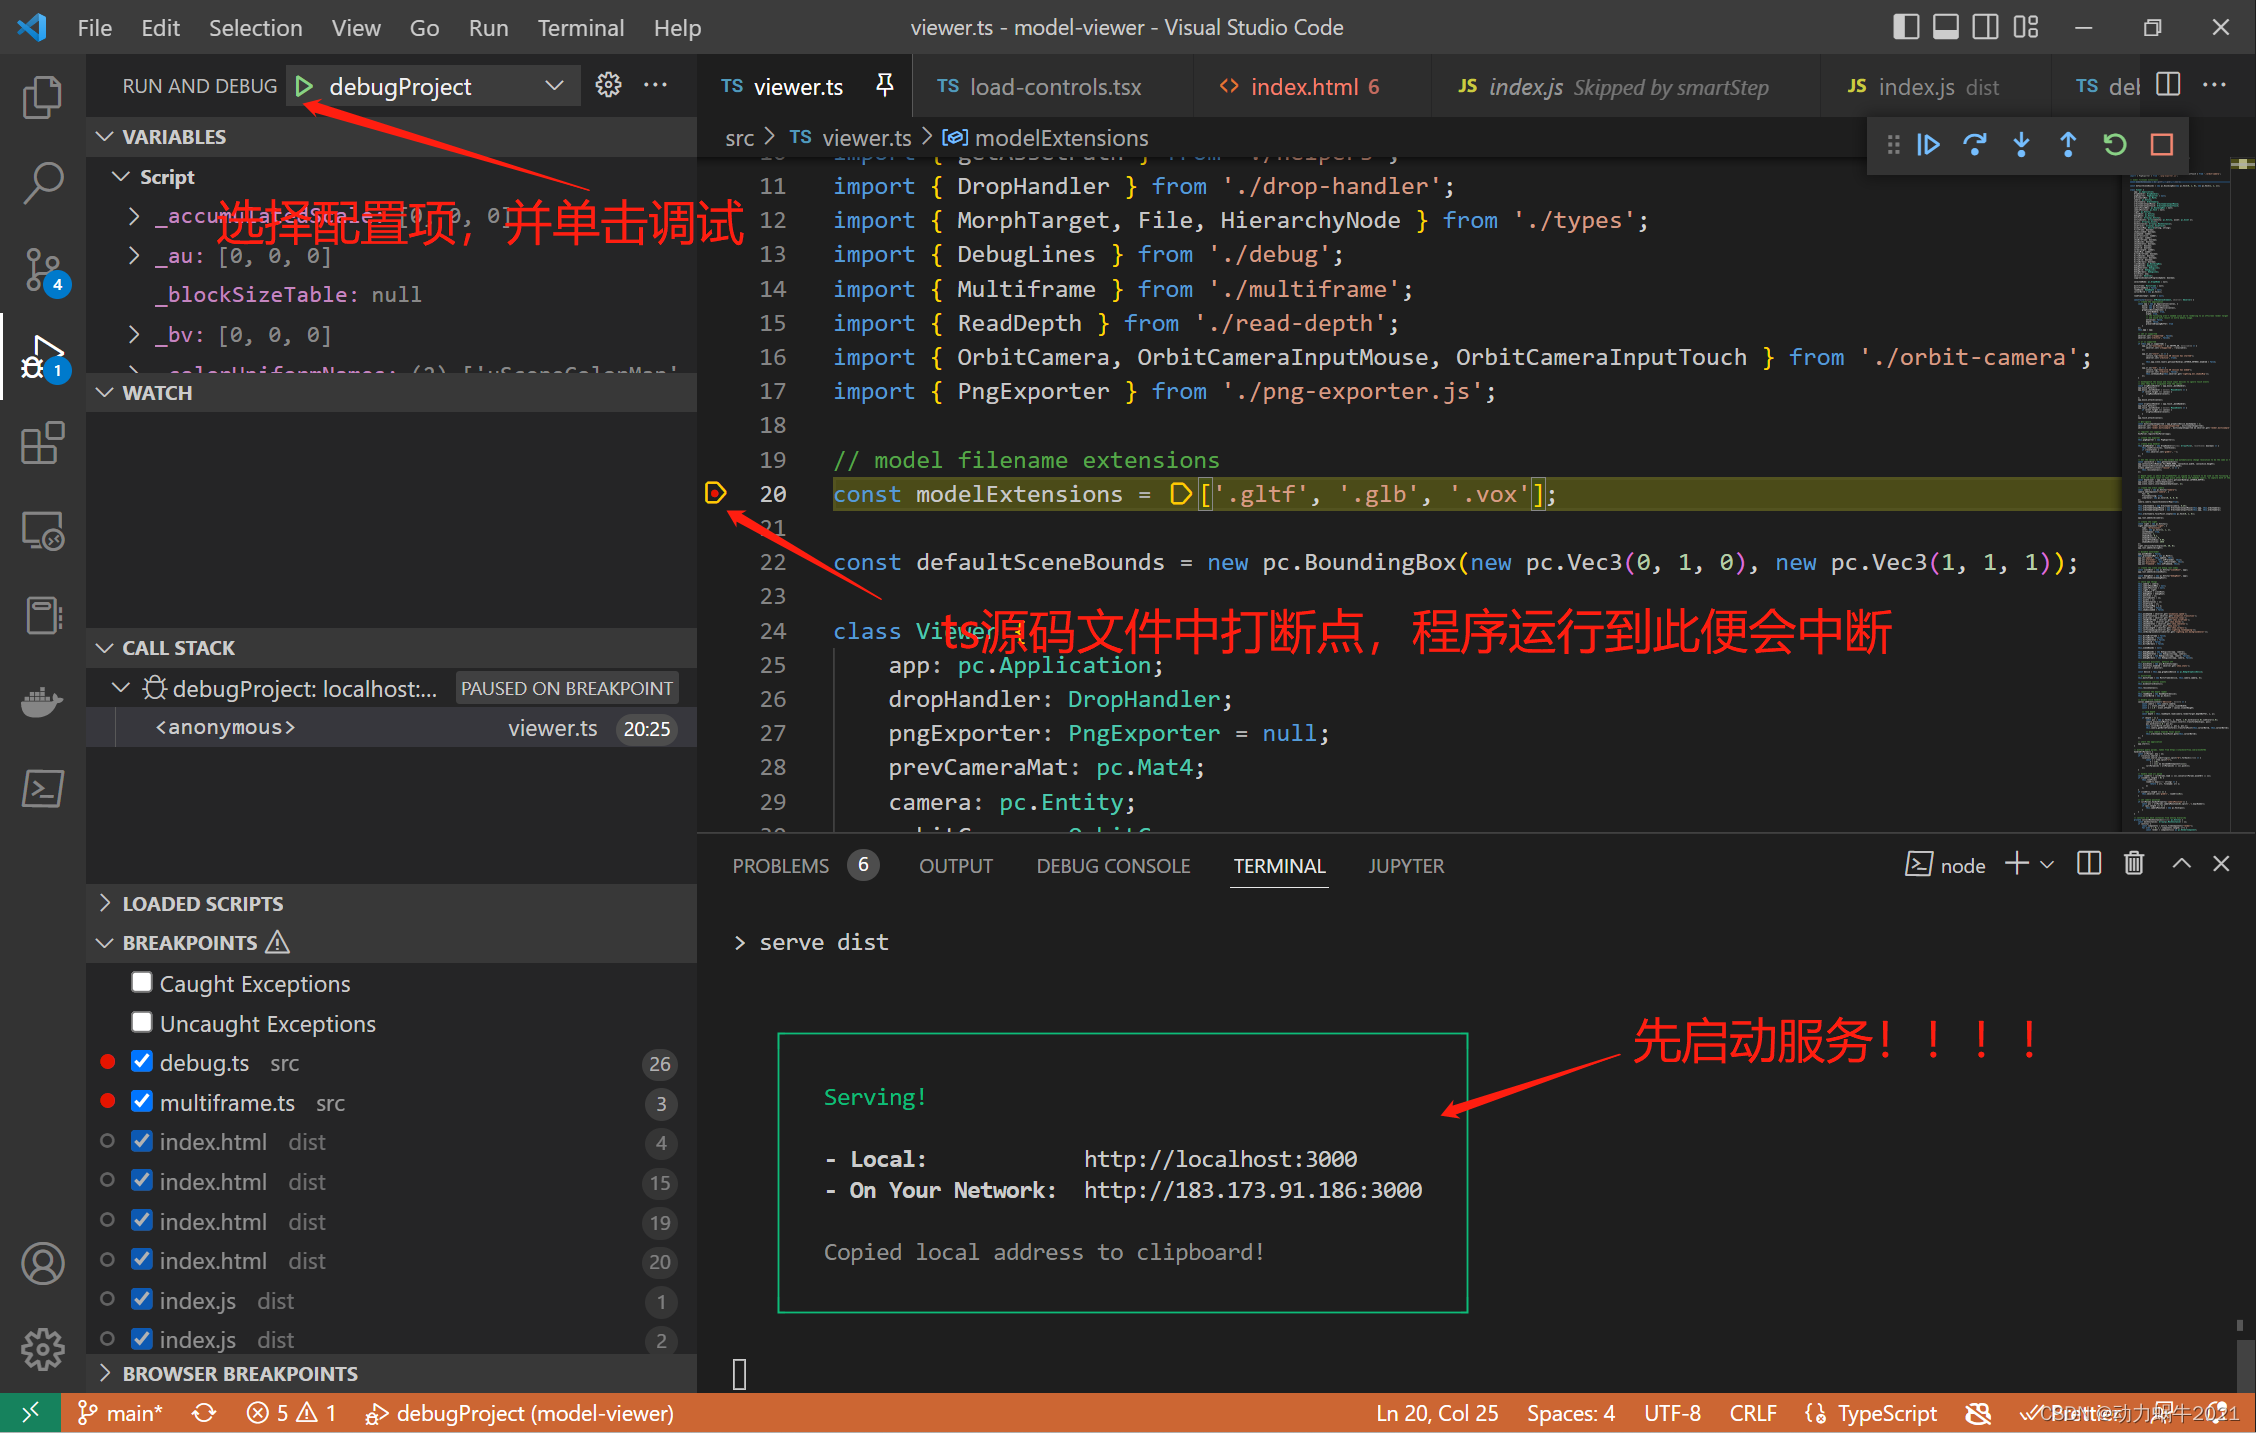
Task: Click CRLF end-of-line selector
Action: click(1753, 1413)
